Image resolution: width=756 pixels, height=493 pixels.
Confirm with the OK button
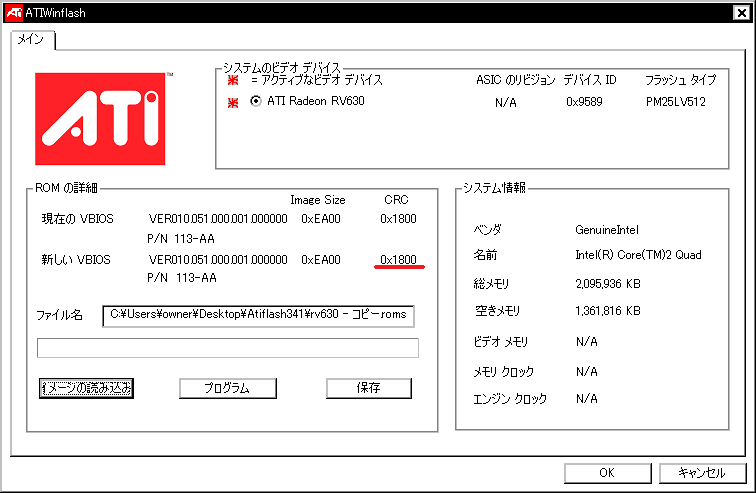coord(608,473)
